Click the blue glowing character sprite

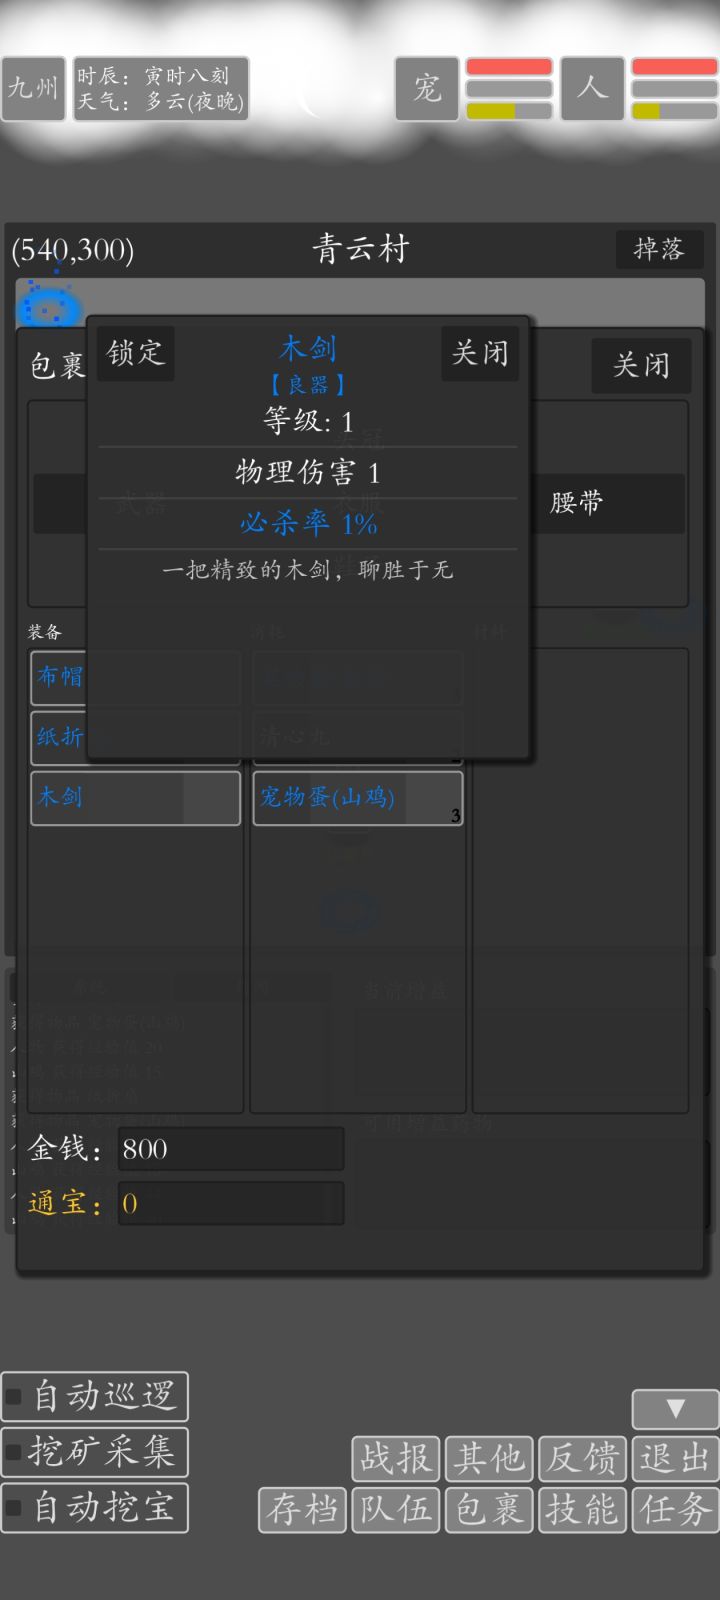pos(48,305)
